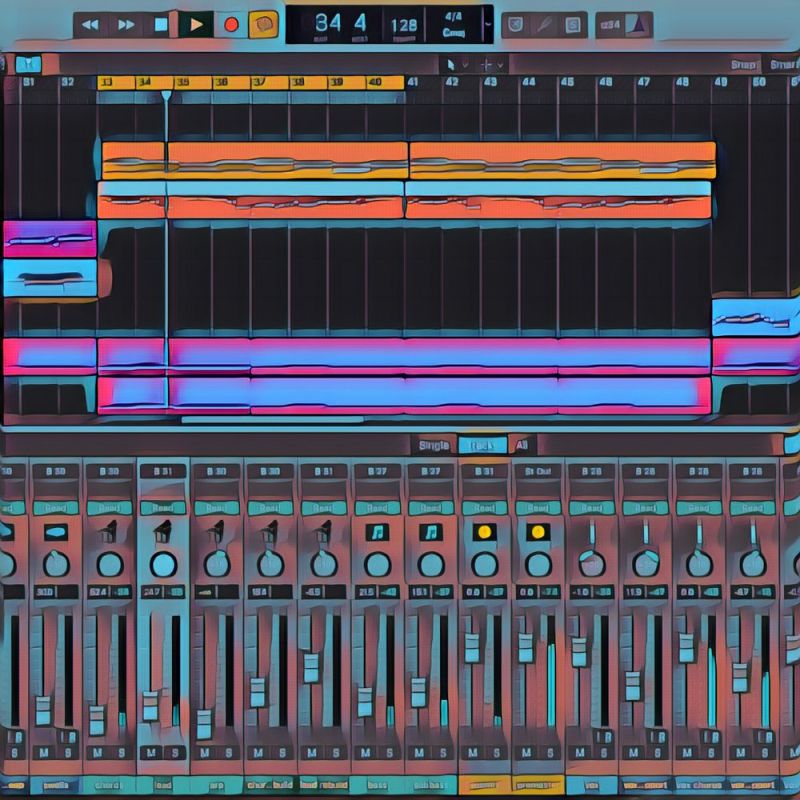Screen dimensions: 800x800
Task: Open the B 37 output slot on bass strip
Action: click(377, 471)
